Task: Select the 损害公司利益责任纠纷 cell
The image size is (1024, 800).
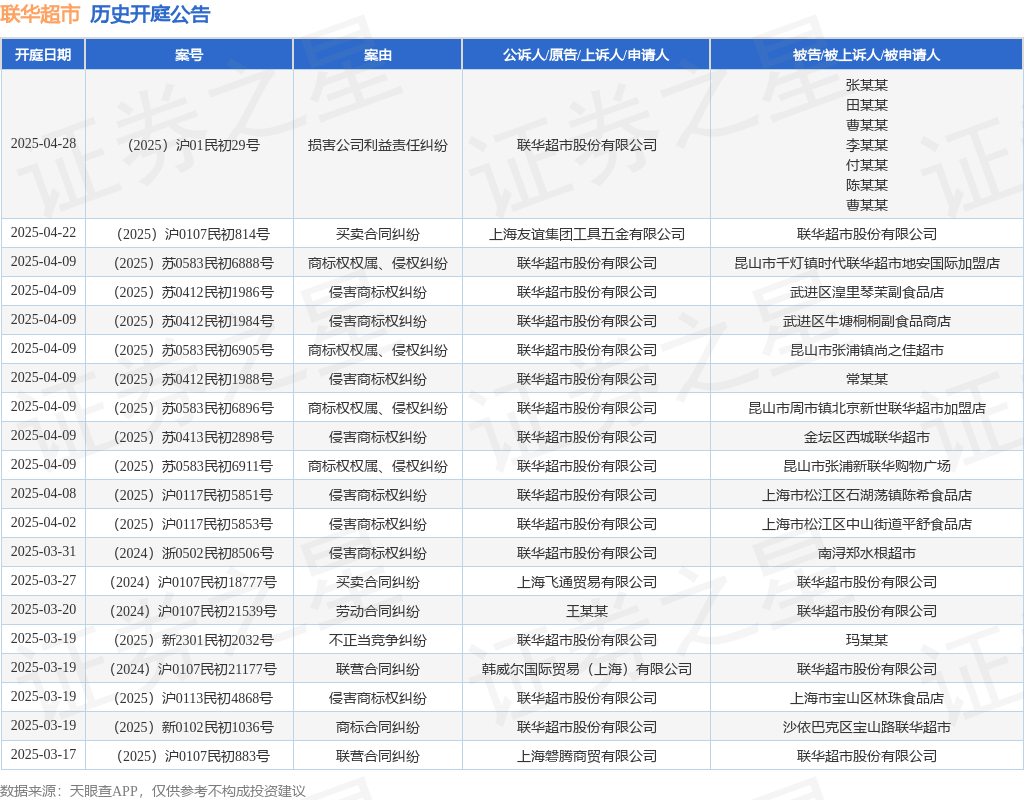Action: coord(377,145)
